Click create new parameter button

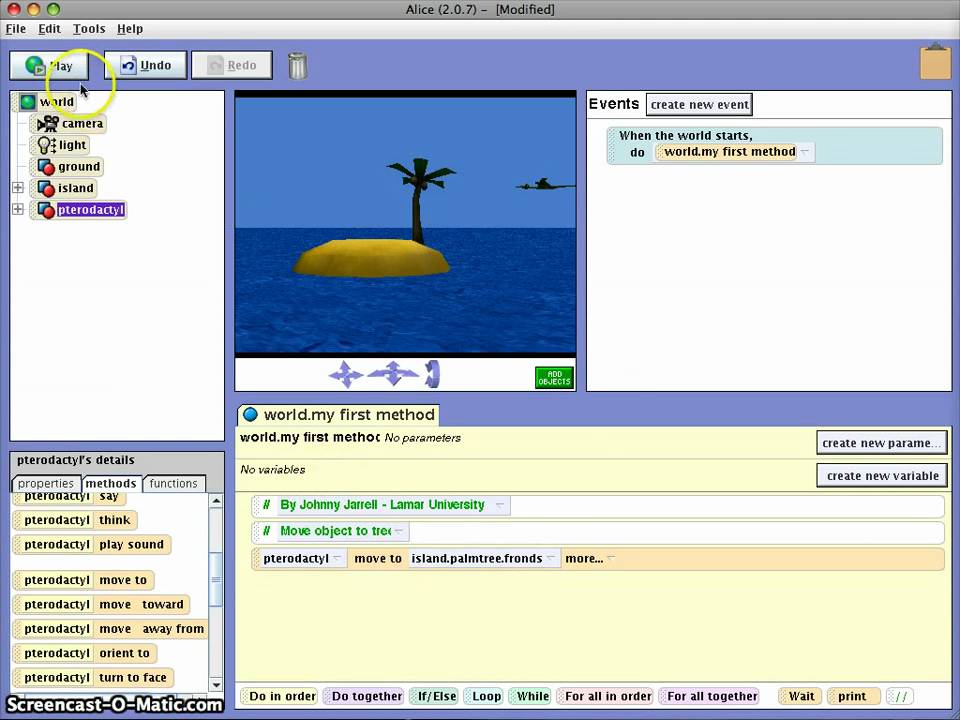tap(882, 443)
